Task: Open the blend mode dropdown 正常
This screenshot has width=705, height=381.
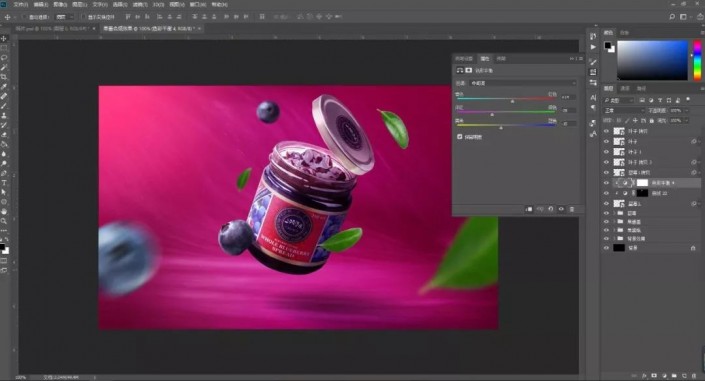Action: 624,110
